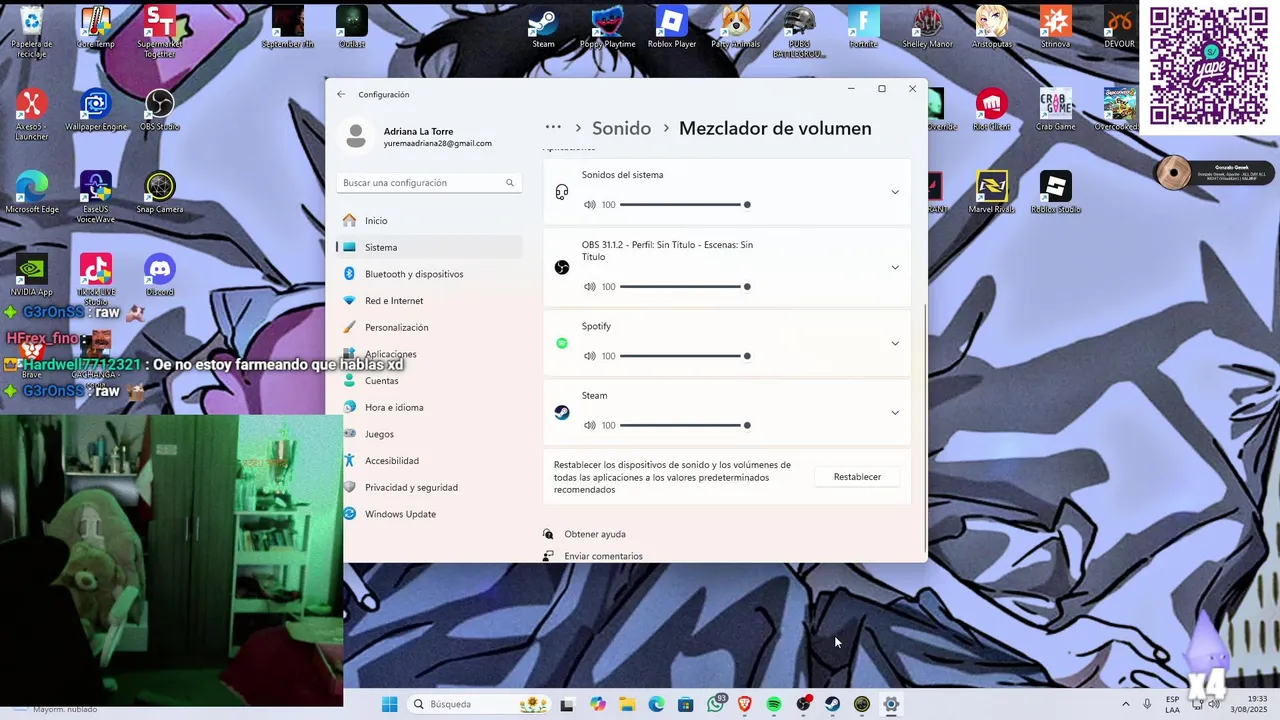1280x720 pixels.
Task: Click the Restablecer button
Action: point(857,477)
